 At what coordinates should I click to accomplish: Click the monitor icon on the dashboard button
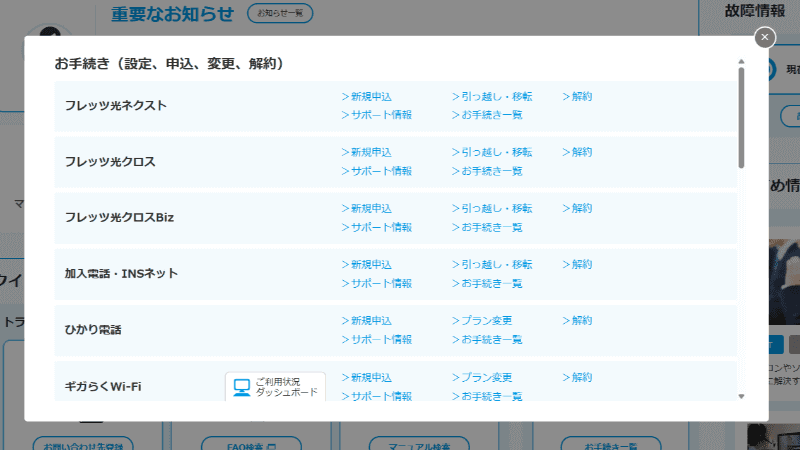242,387
